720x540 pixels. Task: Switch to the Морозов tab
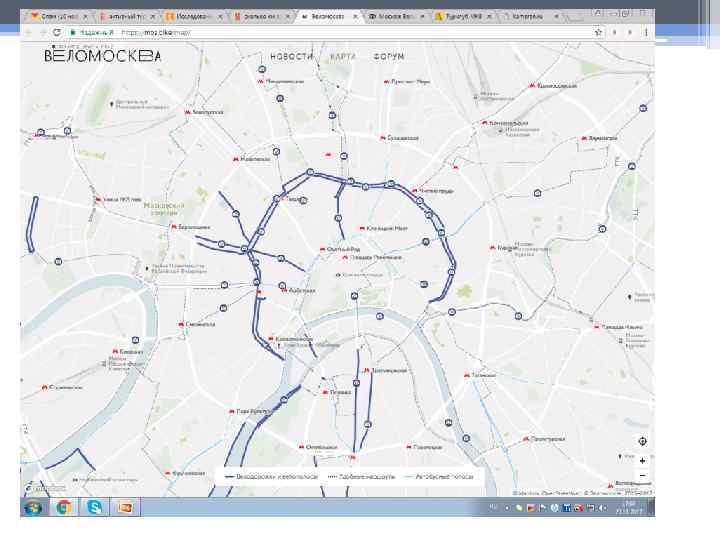pyautogui.click(x=395, y=16)
